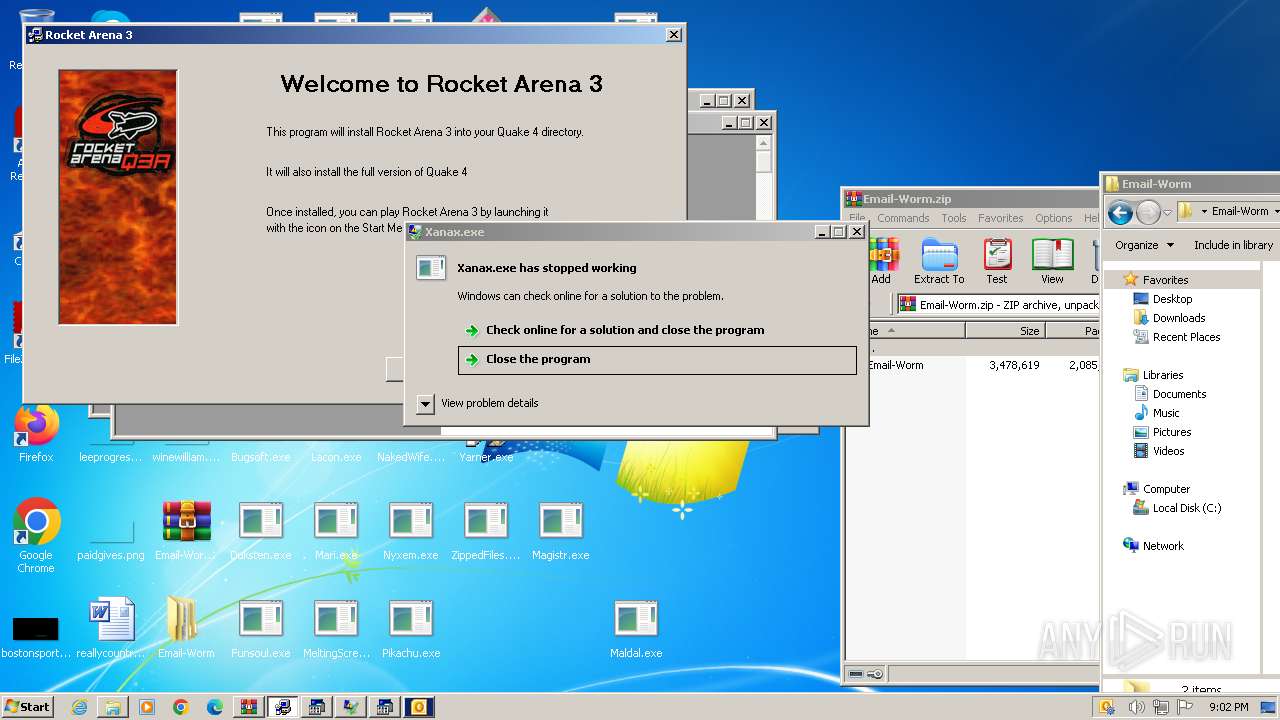Open the Tools menu in WinRAR
The width and height of the screenshot is (1280, 720).
point(954,218)
